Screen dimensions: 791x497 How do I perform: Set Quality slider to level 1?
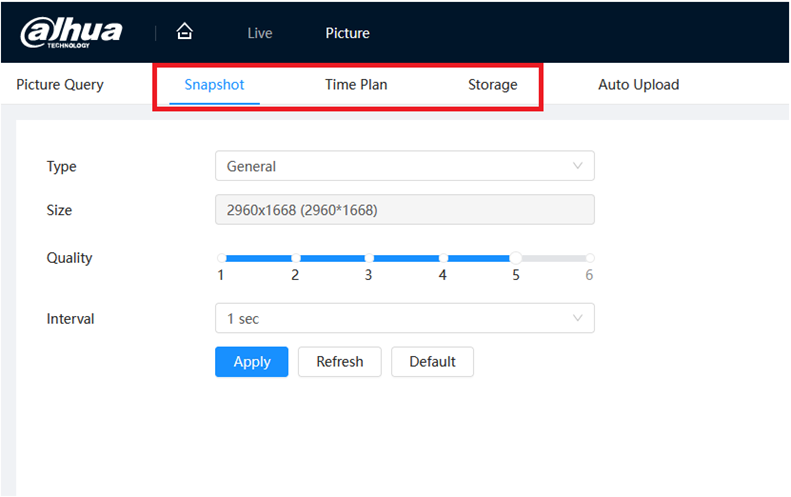coord(221,258)
